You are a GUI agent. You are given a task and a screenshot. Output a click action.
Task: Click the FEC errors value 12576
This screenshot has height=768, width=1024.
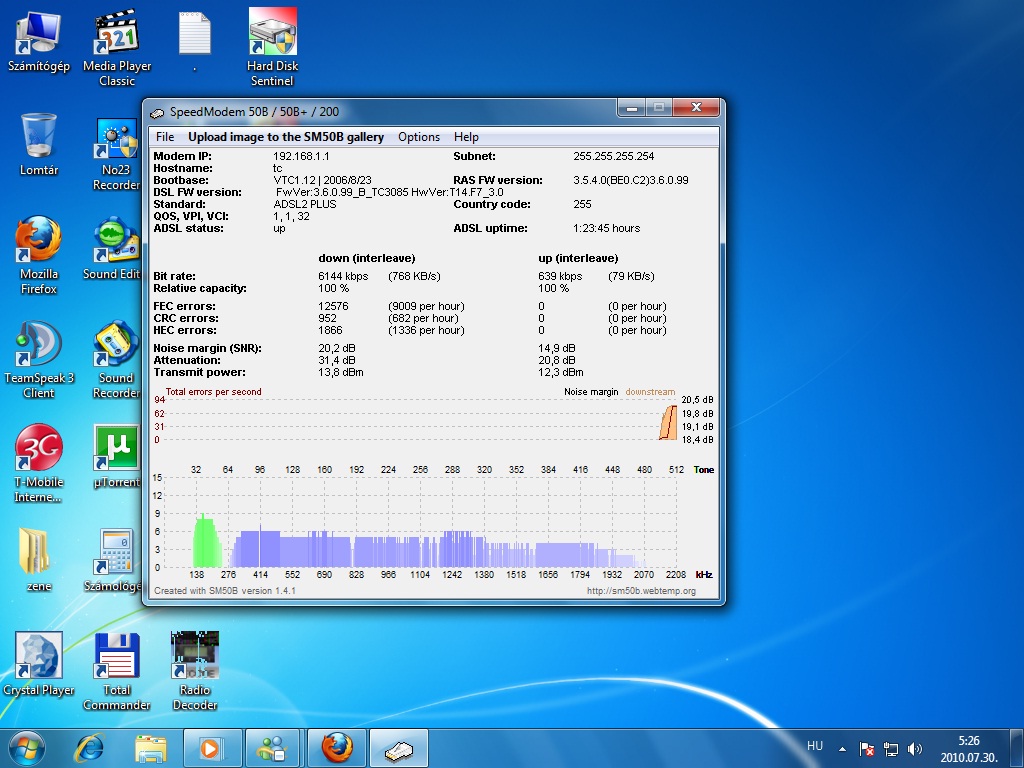(333, 306)
